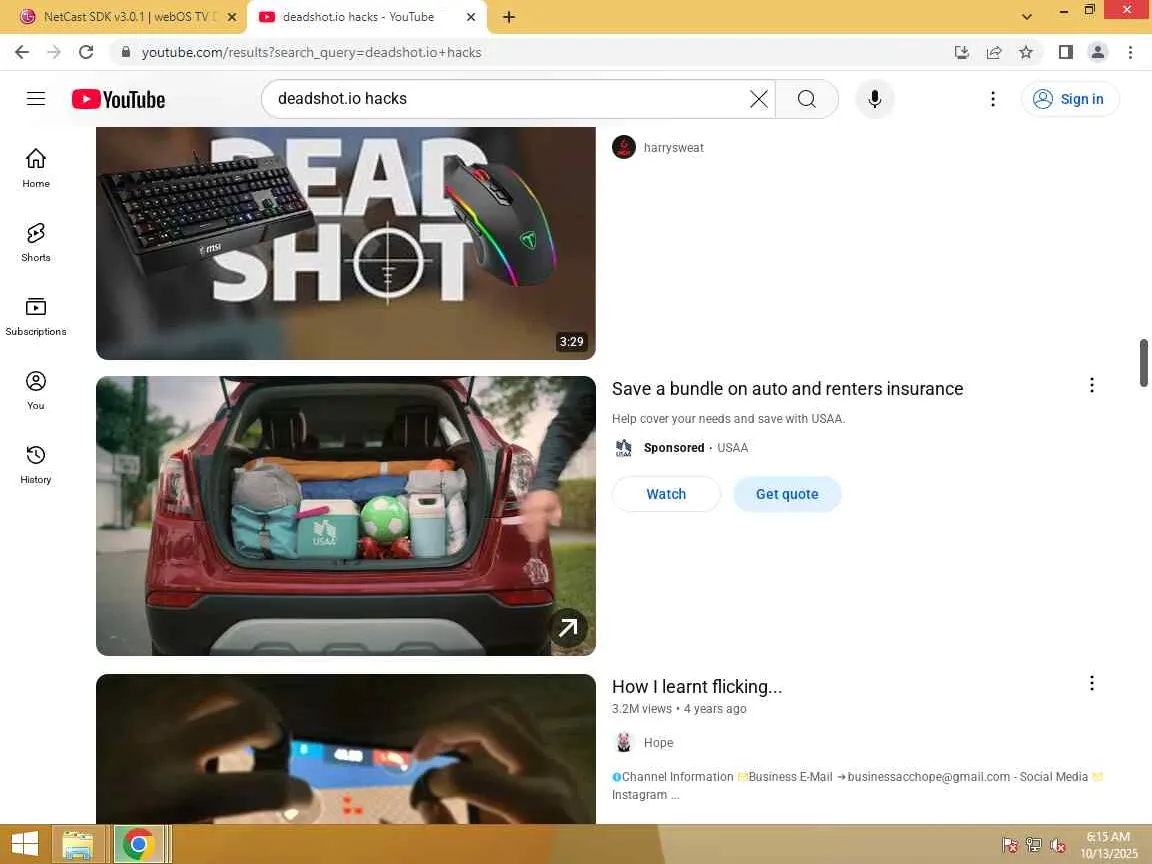Open the Windows Start button
Screen dimensions: 1152x864
(x=24, y=844)
